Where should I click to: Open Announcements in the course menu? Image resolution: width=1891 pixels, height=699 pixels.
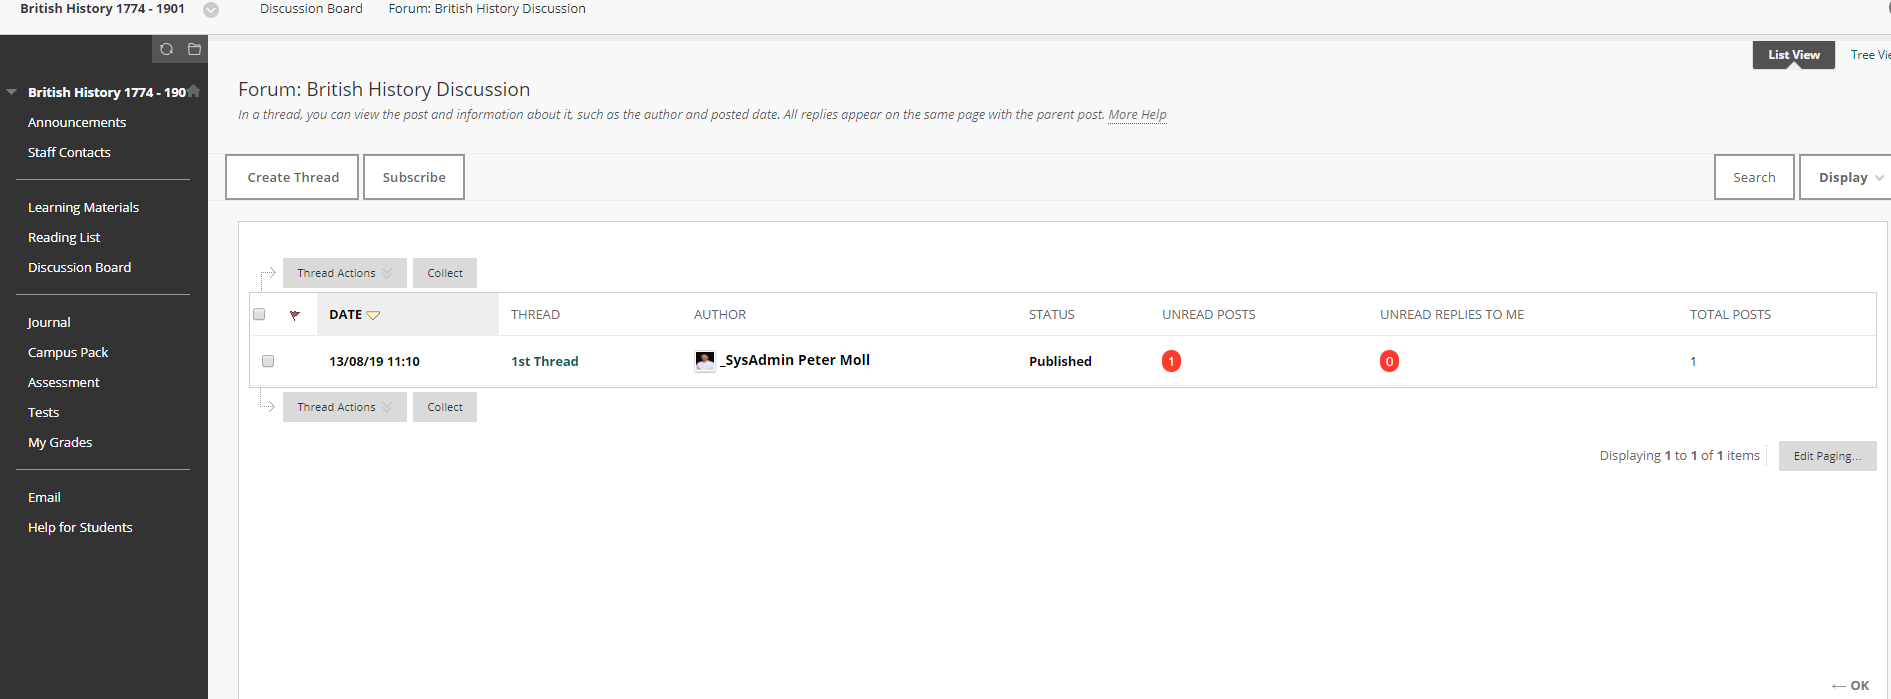77,122
